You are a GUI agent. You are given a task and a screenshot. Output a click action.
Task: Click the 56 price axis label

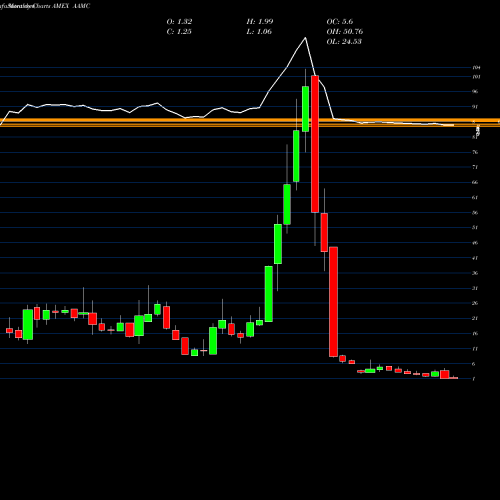click(475, 213)
